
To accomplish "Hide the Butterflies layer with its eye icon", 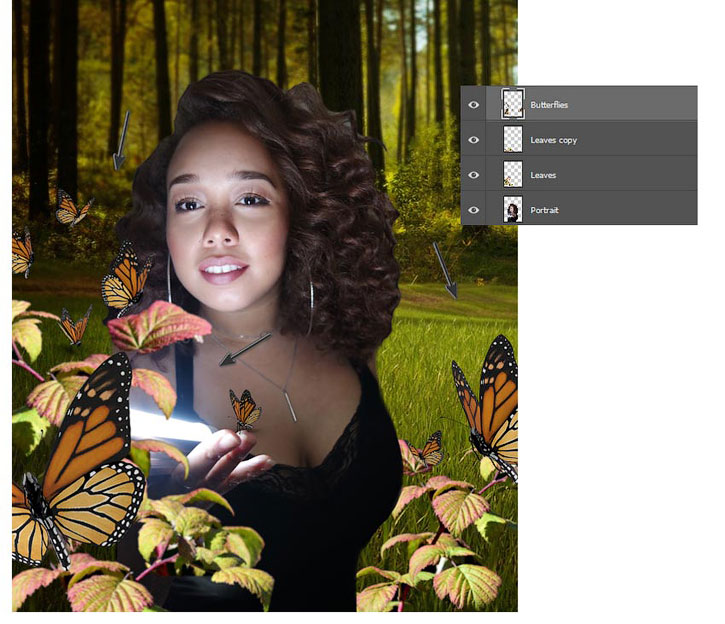I will (x=473, y=105).
